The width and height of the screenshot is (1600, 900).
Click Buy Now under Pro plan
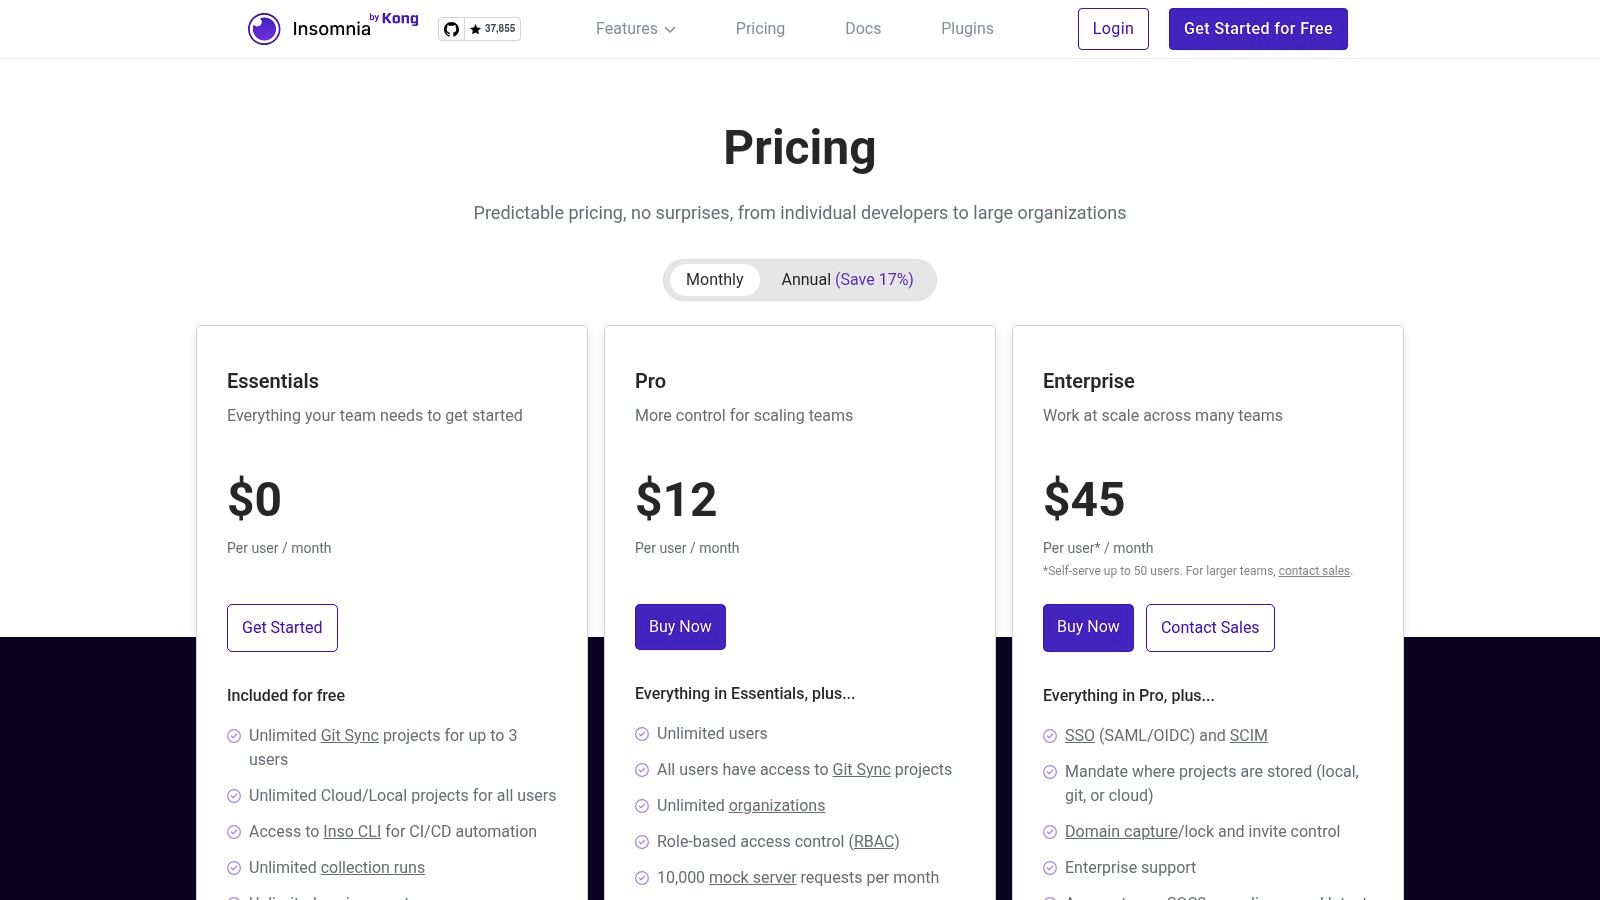[x=680, y=627]
